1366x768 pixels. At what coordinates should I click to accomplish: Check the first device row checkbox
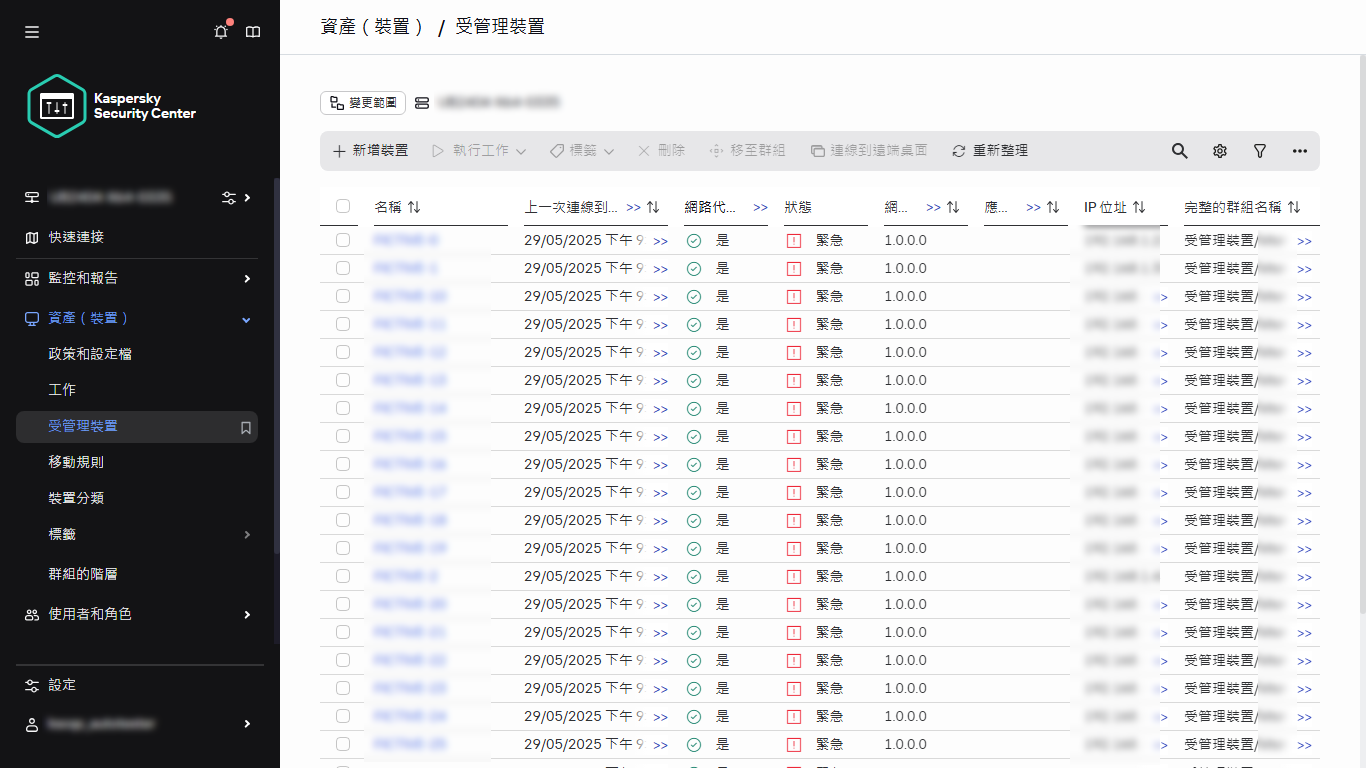(343, 240)
